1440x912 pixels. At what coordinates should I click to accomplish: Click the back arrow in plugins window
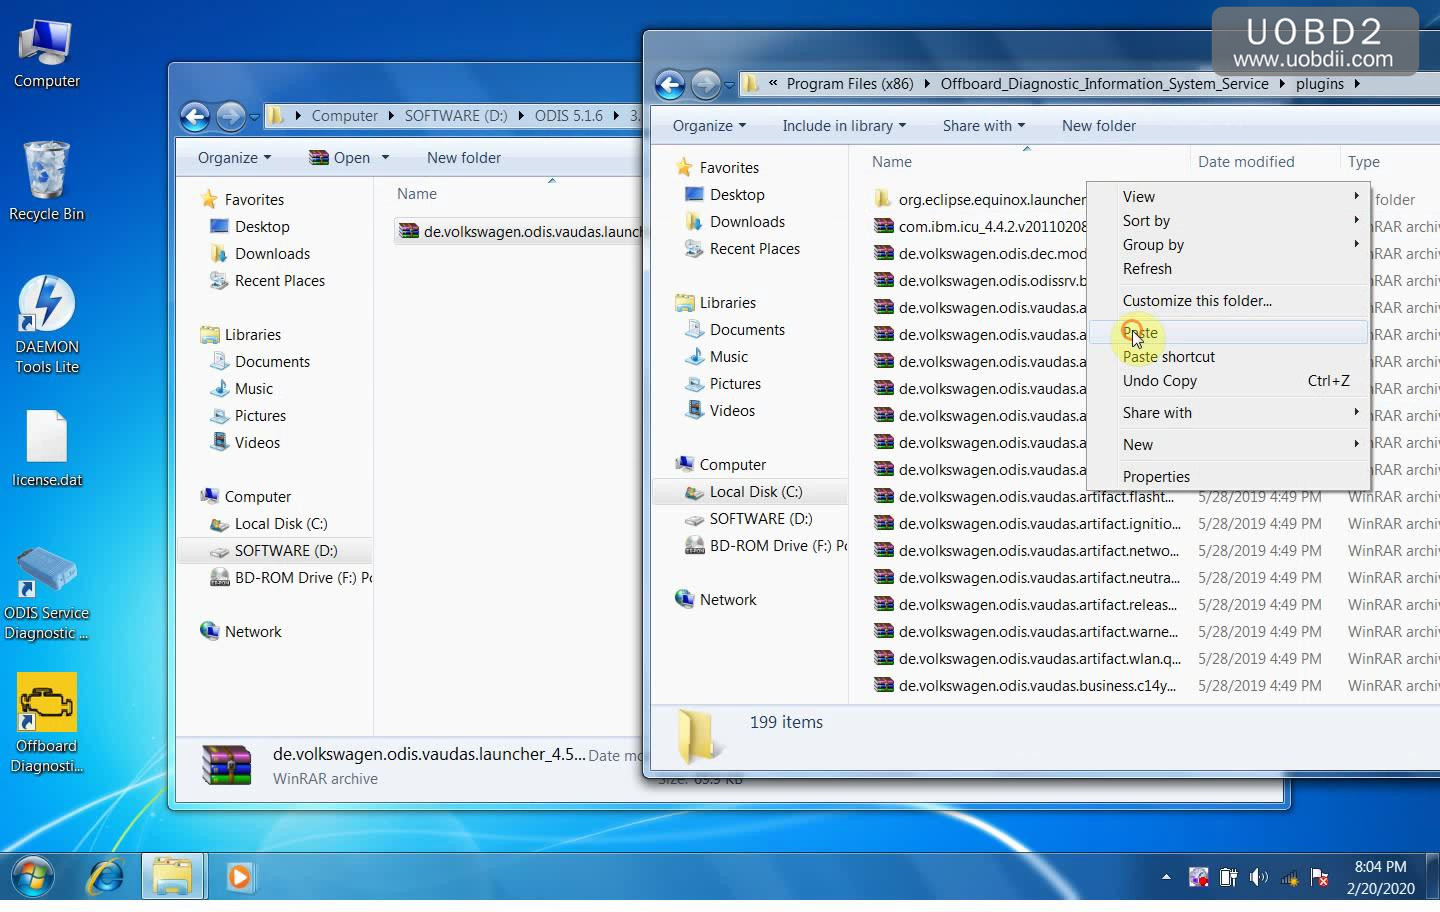pos(670,85)
